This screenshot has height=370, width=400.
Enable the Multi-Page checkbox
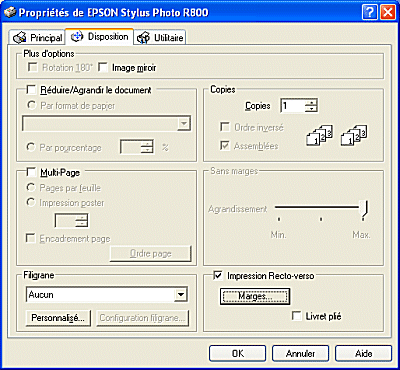(x=32, y=172)
